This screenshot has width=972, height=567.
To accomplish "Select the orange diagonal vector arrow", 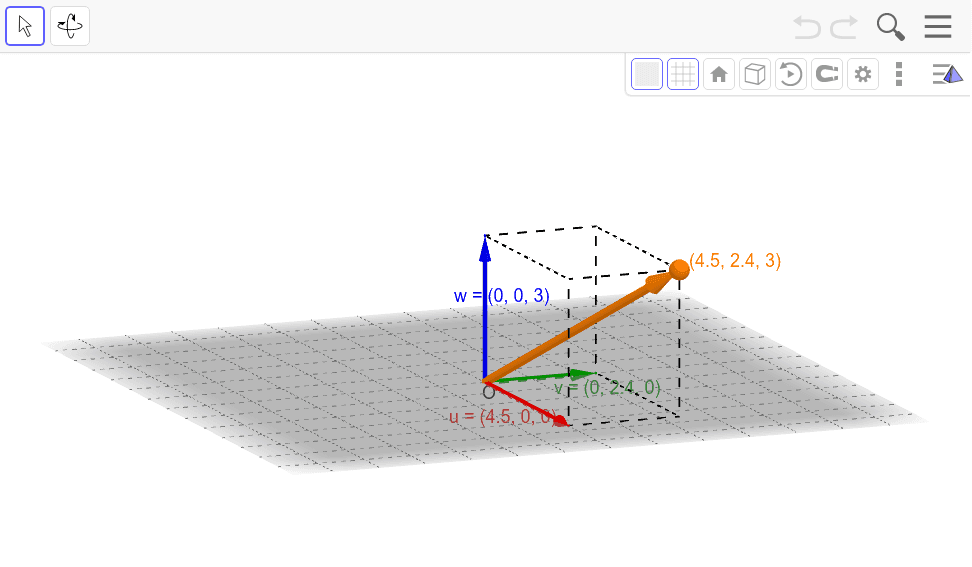I will coord(580,327).
